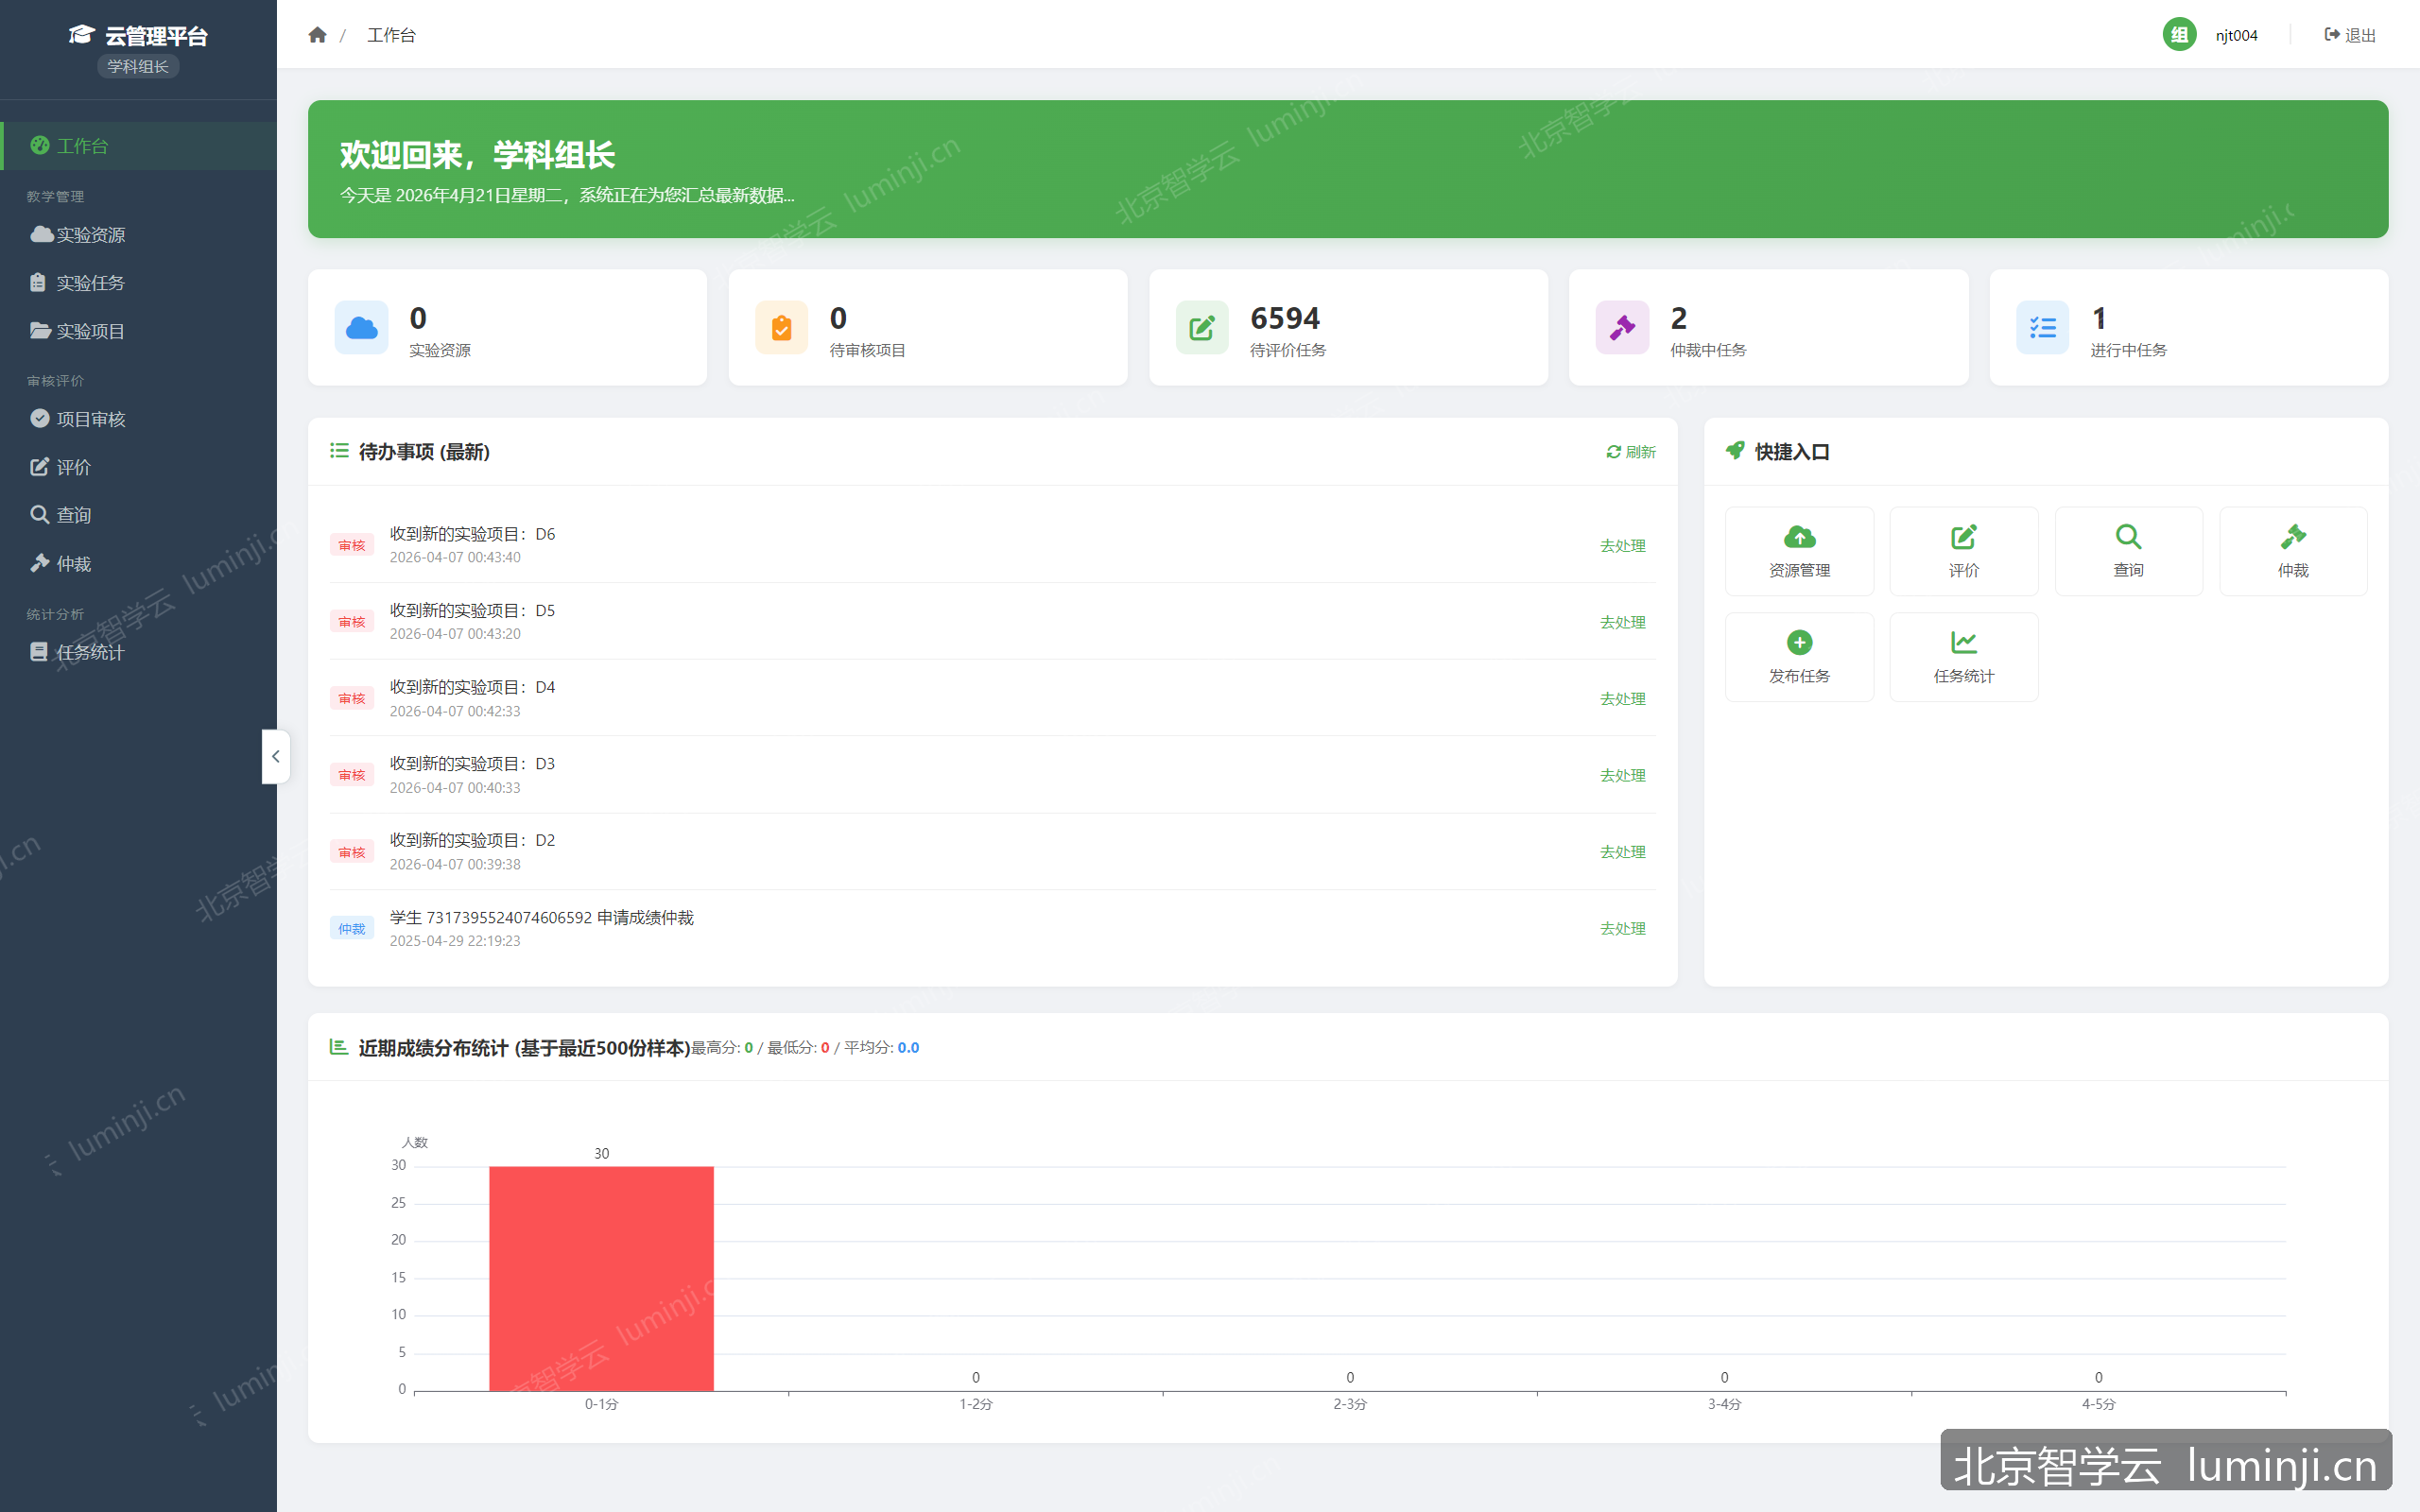2420x1512 pixels.
Task: Click the green edit 待评价任务 icon
Action: 1202,327
